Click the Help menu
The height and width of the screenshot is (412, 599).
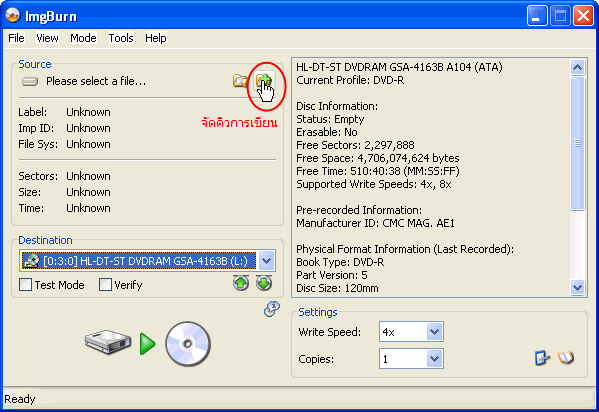(x=155, y=38)
